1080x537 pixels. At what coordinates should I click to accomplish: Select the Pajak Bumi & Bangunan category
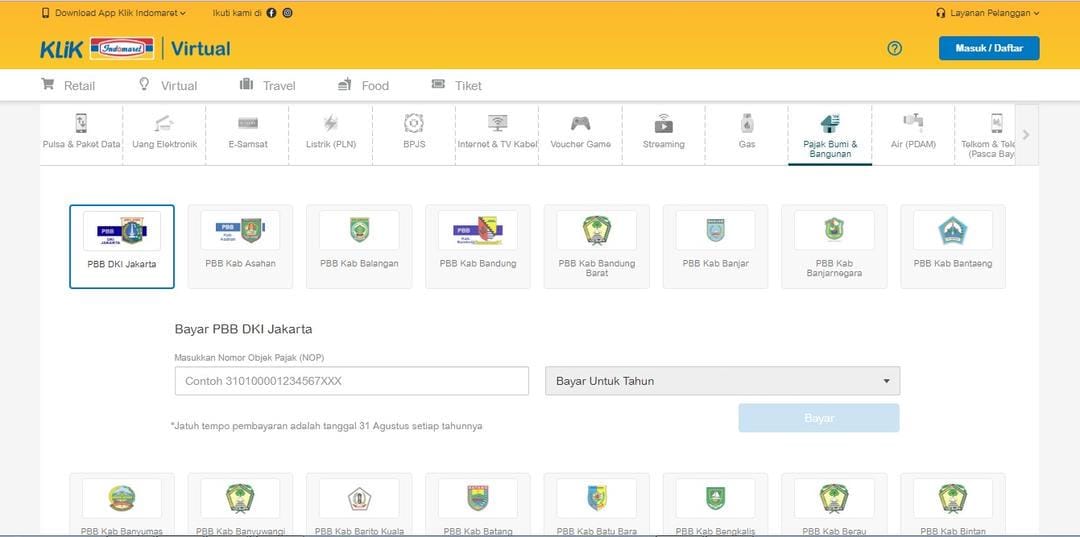point(830,135)
